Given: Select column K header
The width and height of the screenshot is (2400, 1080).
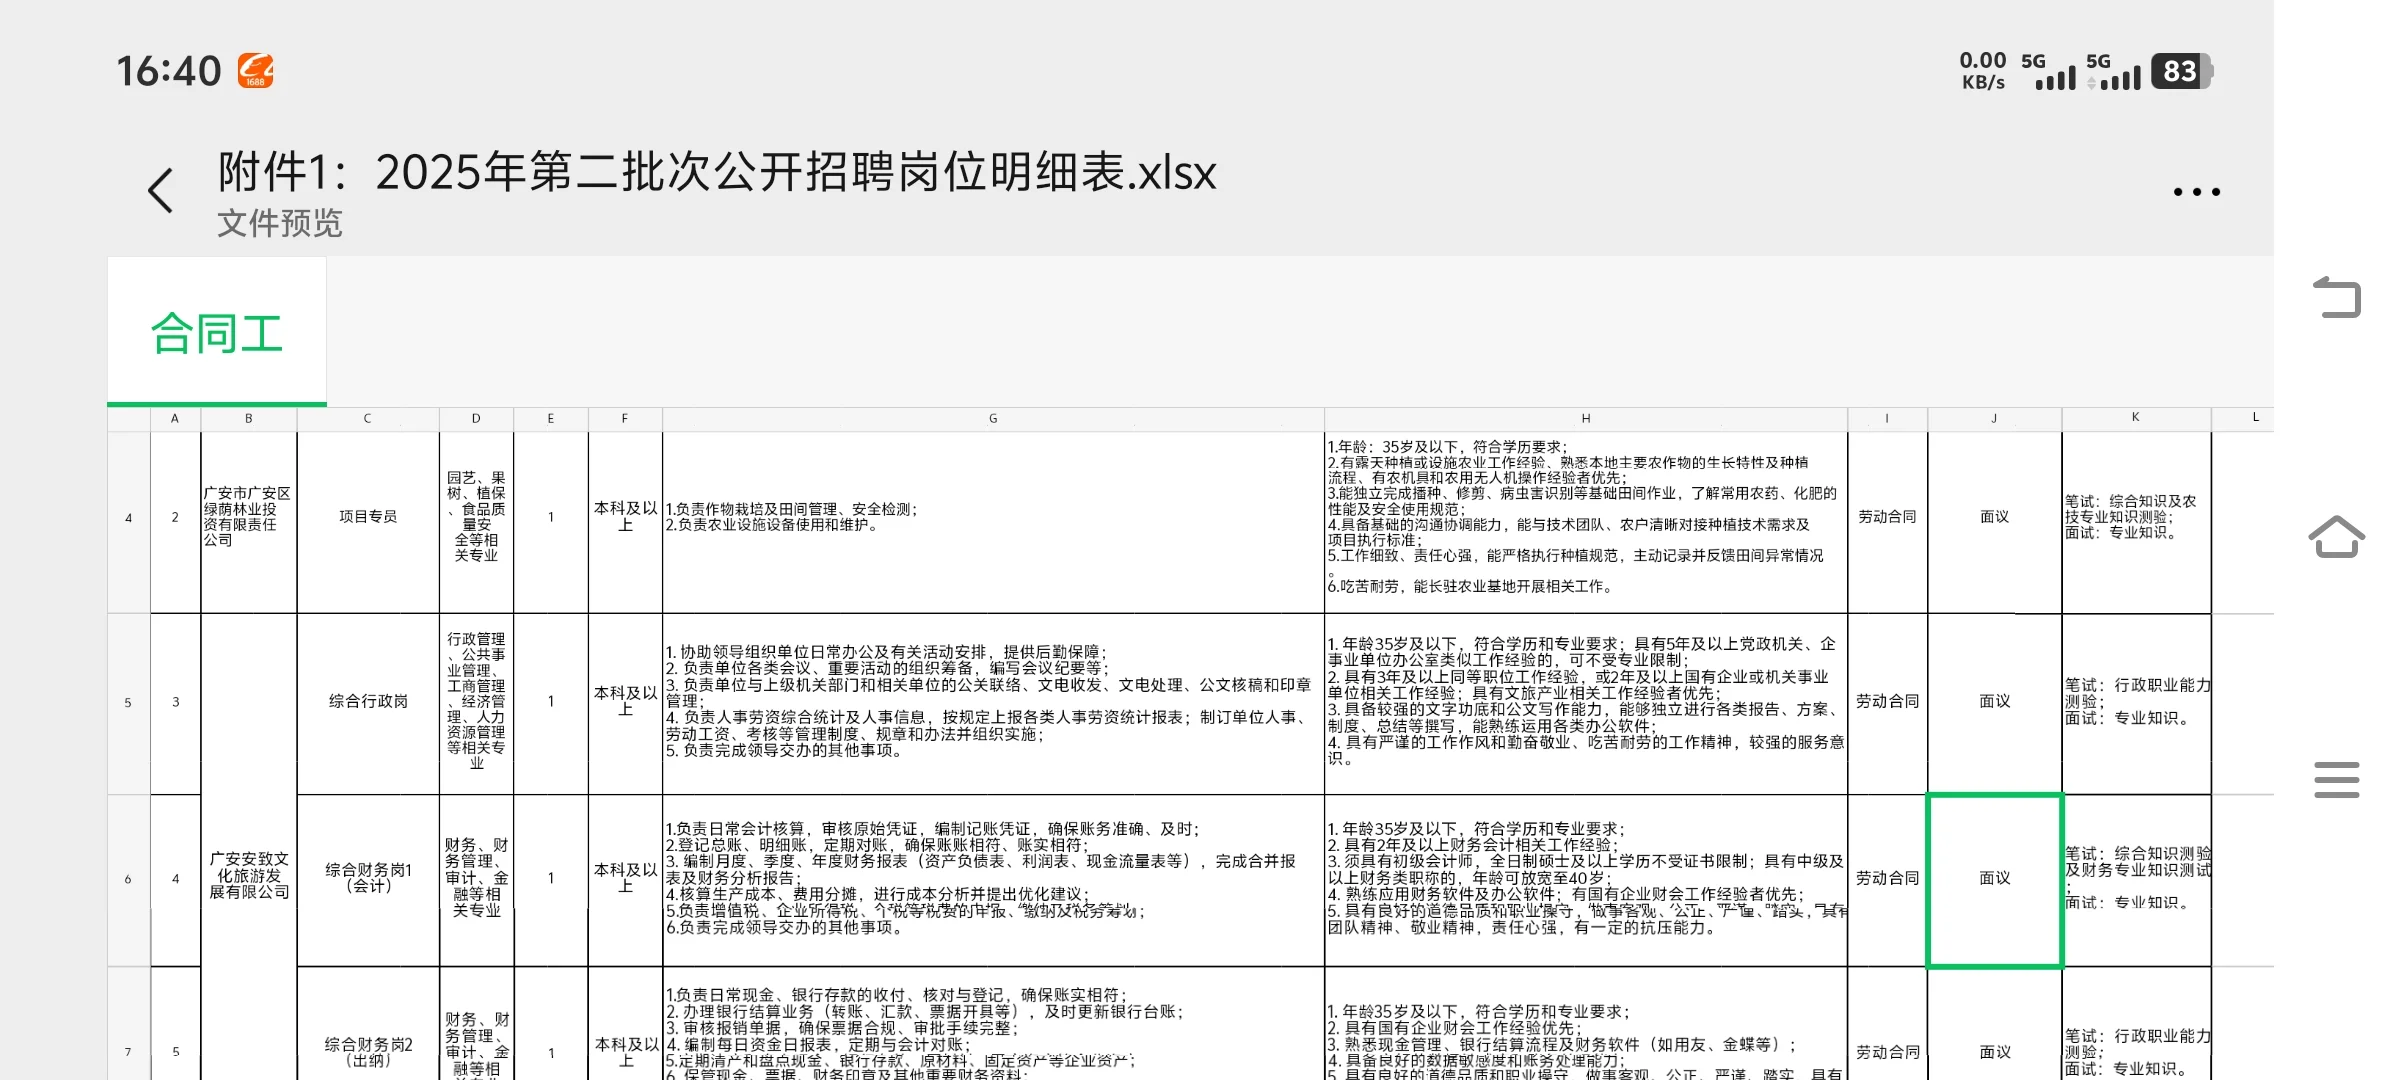Looking at the screenshot, I should [2136, 419].
